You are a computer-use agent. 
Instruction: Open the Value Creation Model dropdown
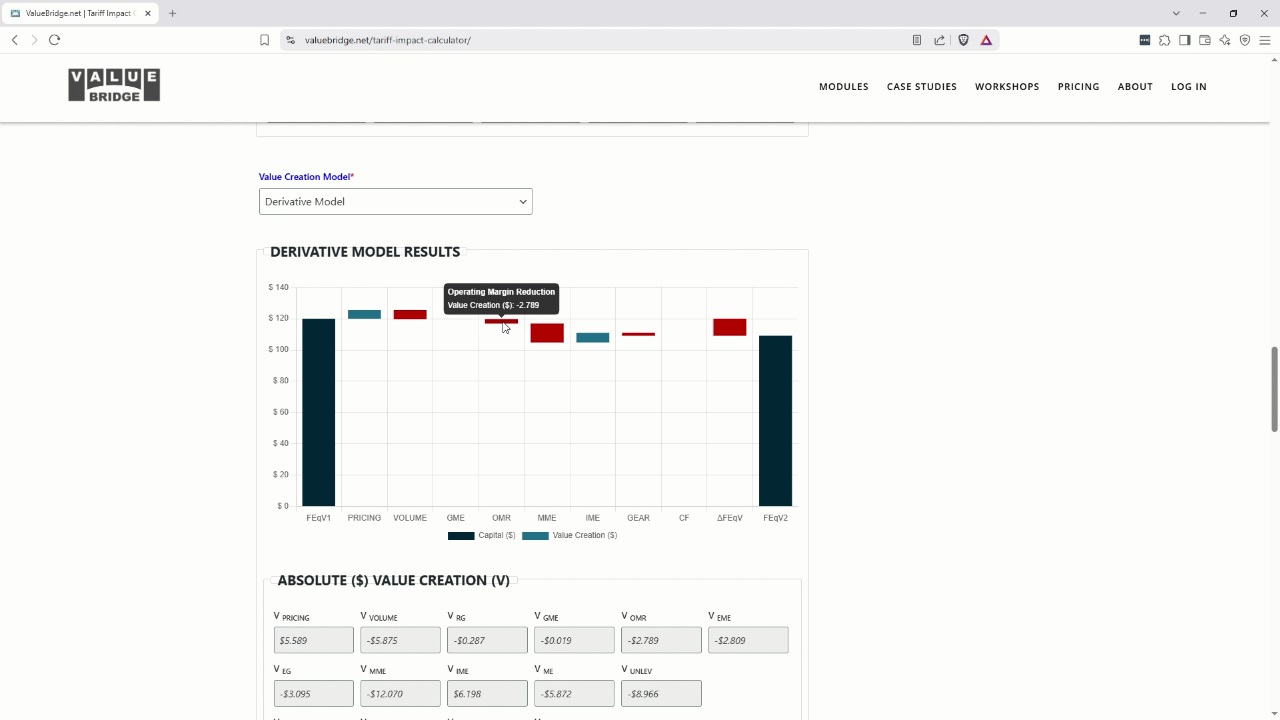395,201
